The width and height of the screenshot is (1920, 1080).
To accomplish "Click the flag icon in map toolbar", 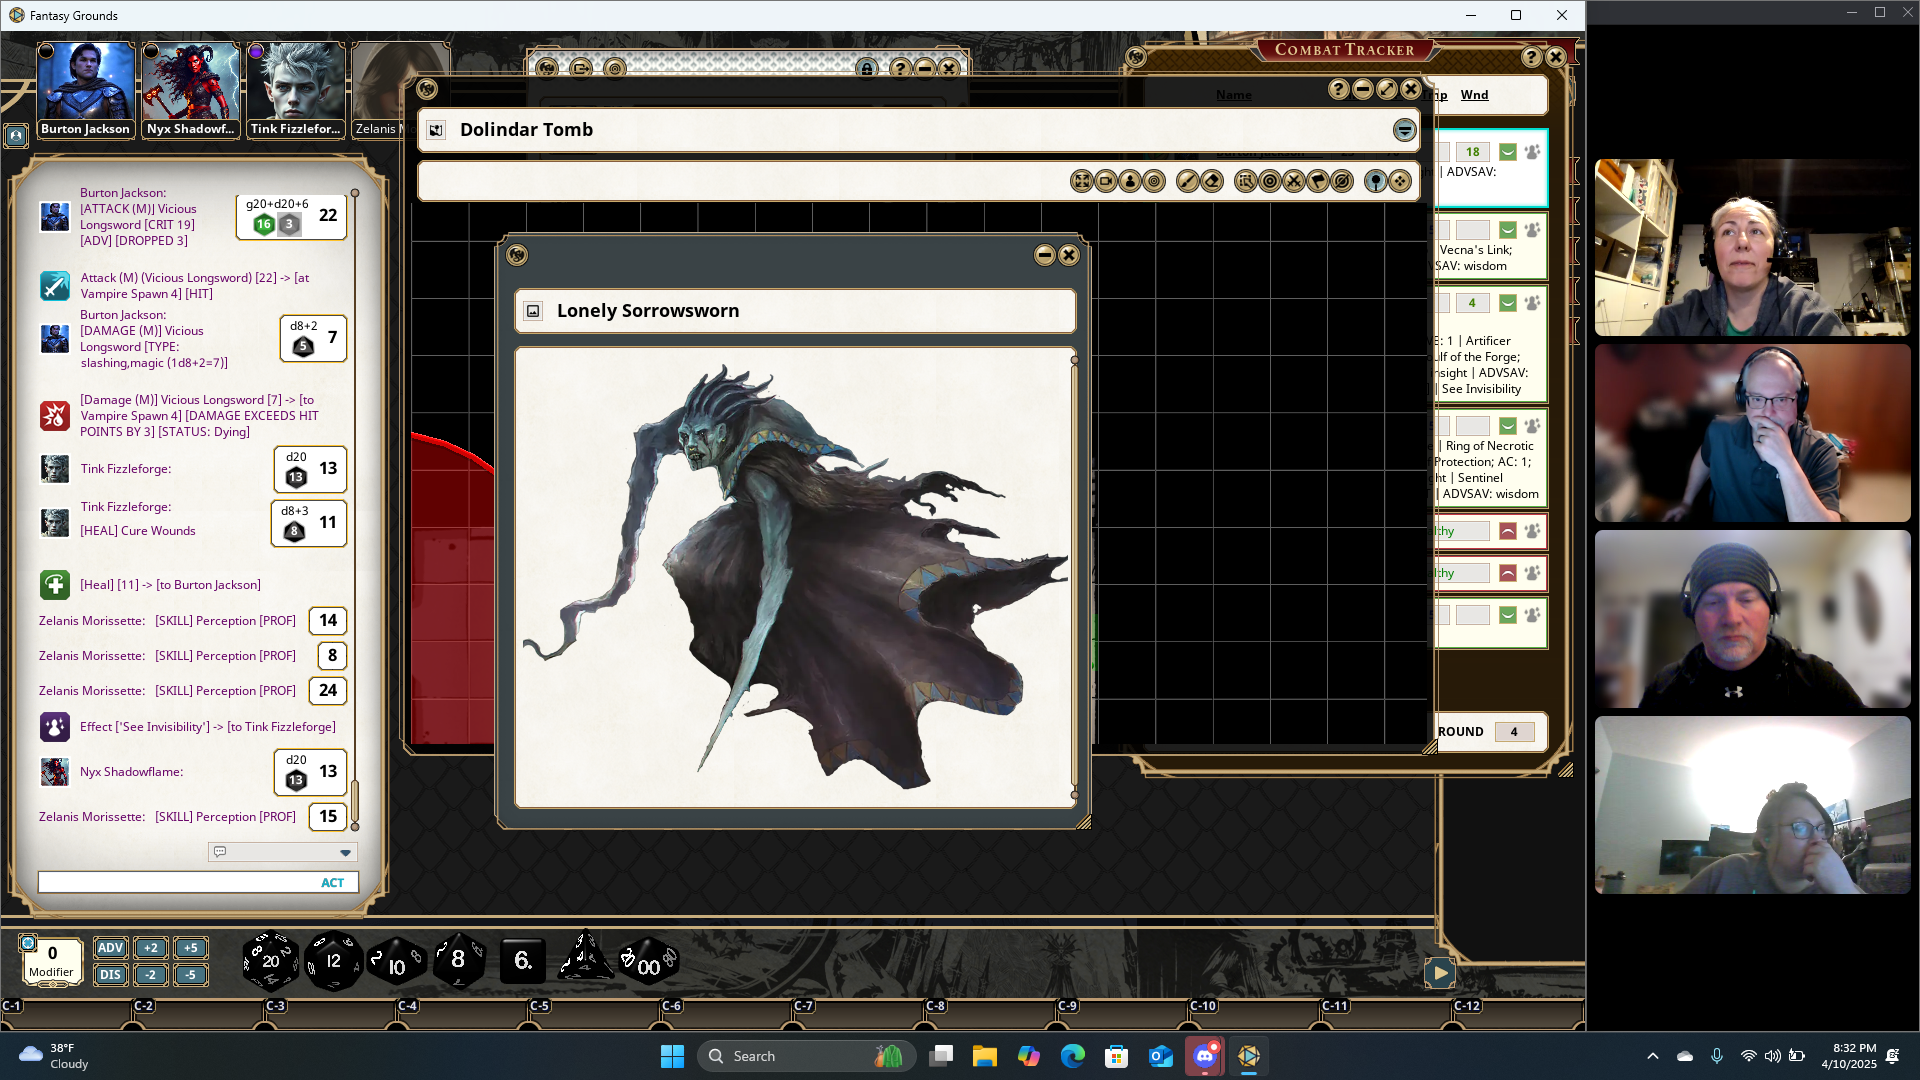I will click(1318, 181).
